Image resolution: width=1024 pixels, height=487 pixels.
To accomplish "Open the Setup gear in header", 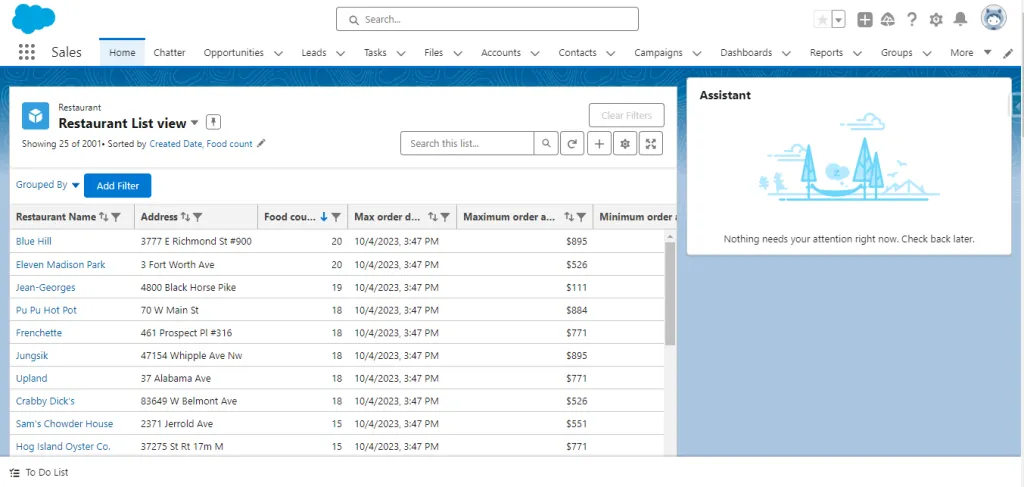I will 936,20.
